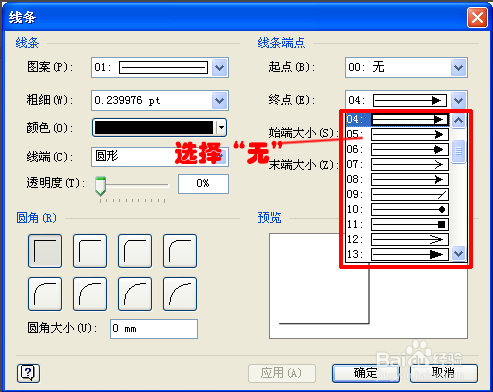Click the 圆角大小 rounding size field

pos(154,329)
